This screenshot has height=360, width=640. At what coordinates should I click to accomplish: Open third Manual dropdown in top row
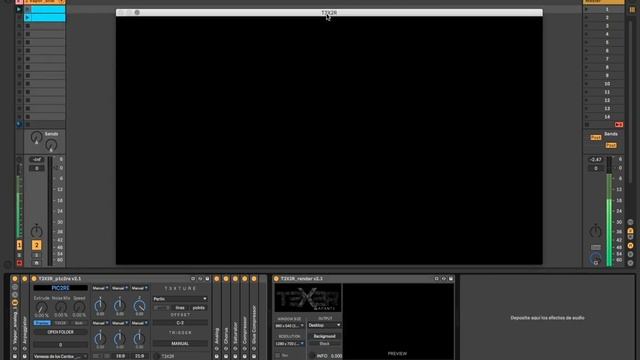coord(139,288)
